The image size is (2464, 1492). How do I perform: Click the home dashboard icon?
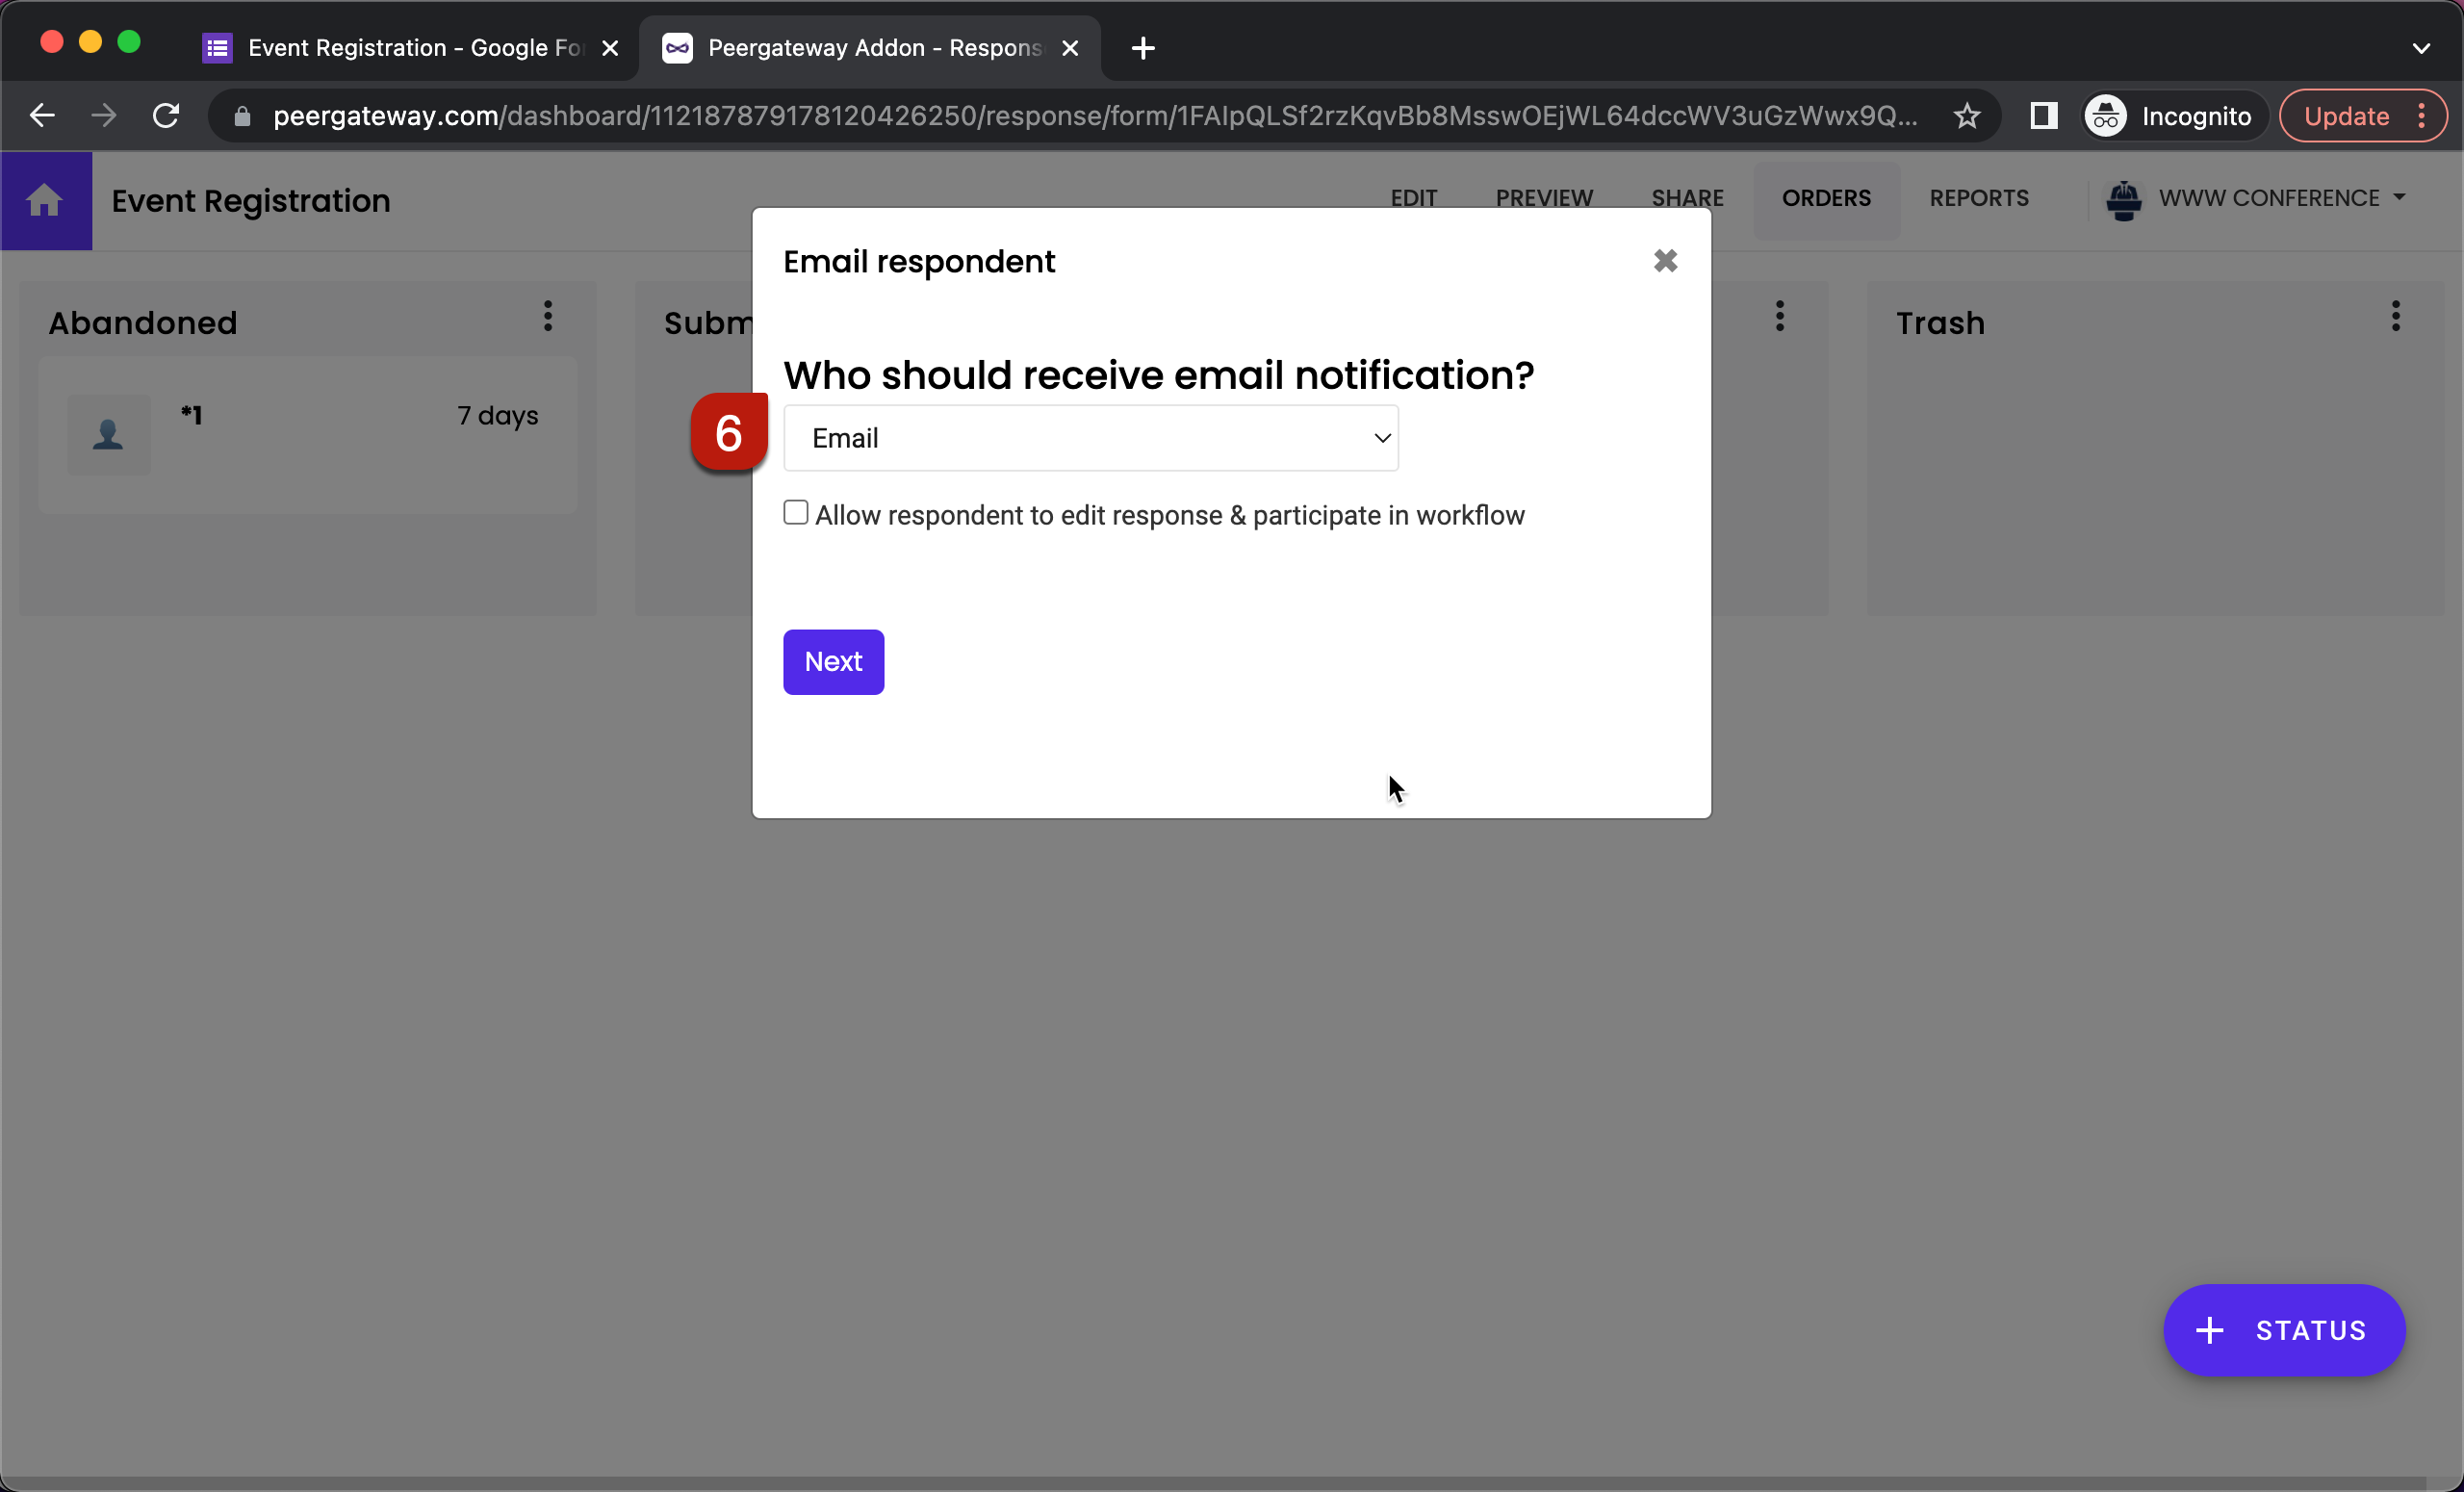pos(45,200)
